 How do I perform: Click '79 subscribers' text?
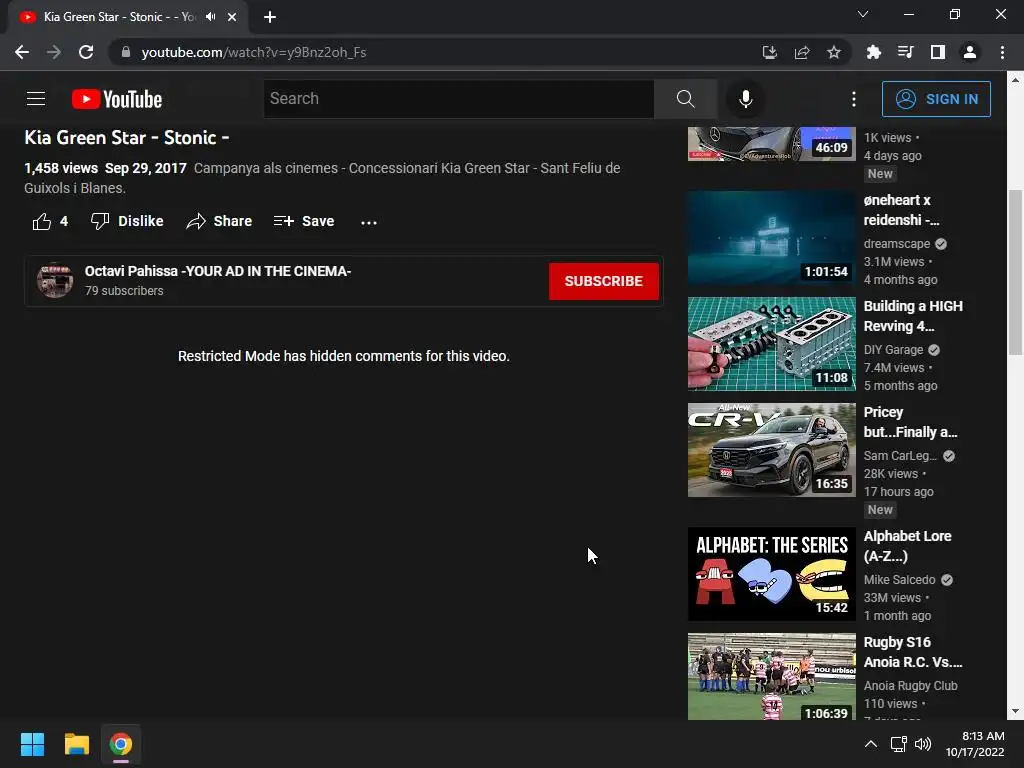[x=124, y=291]
